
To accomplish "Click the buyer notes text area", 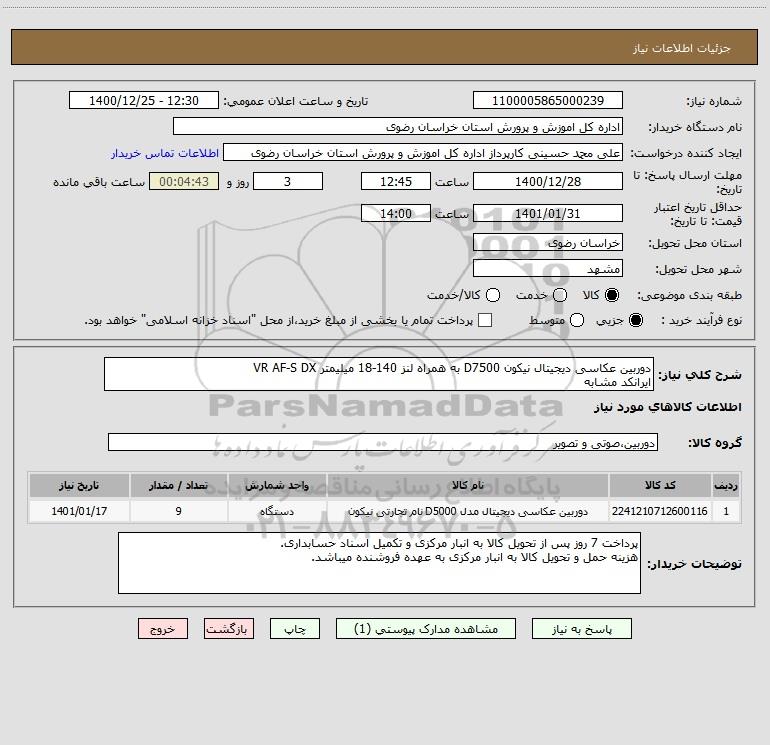I will click(379, 563).
